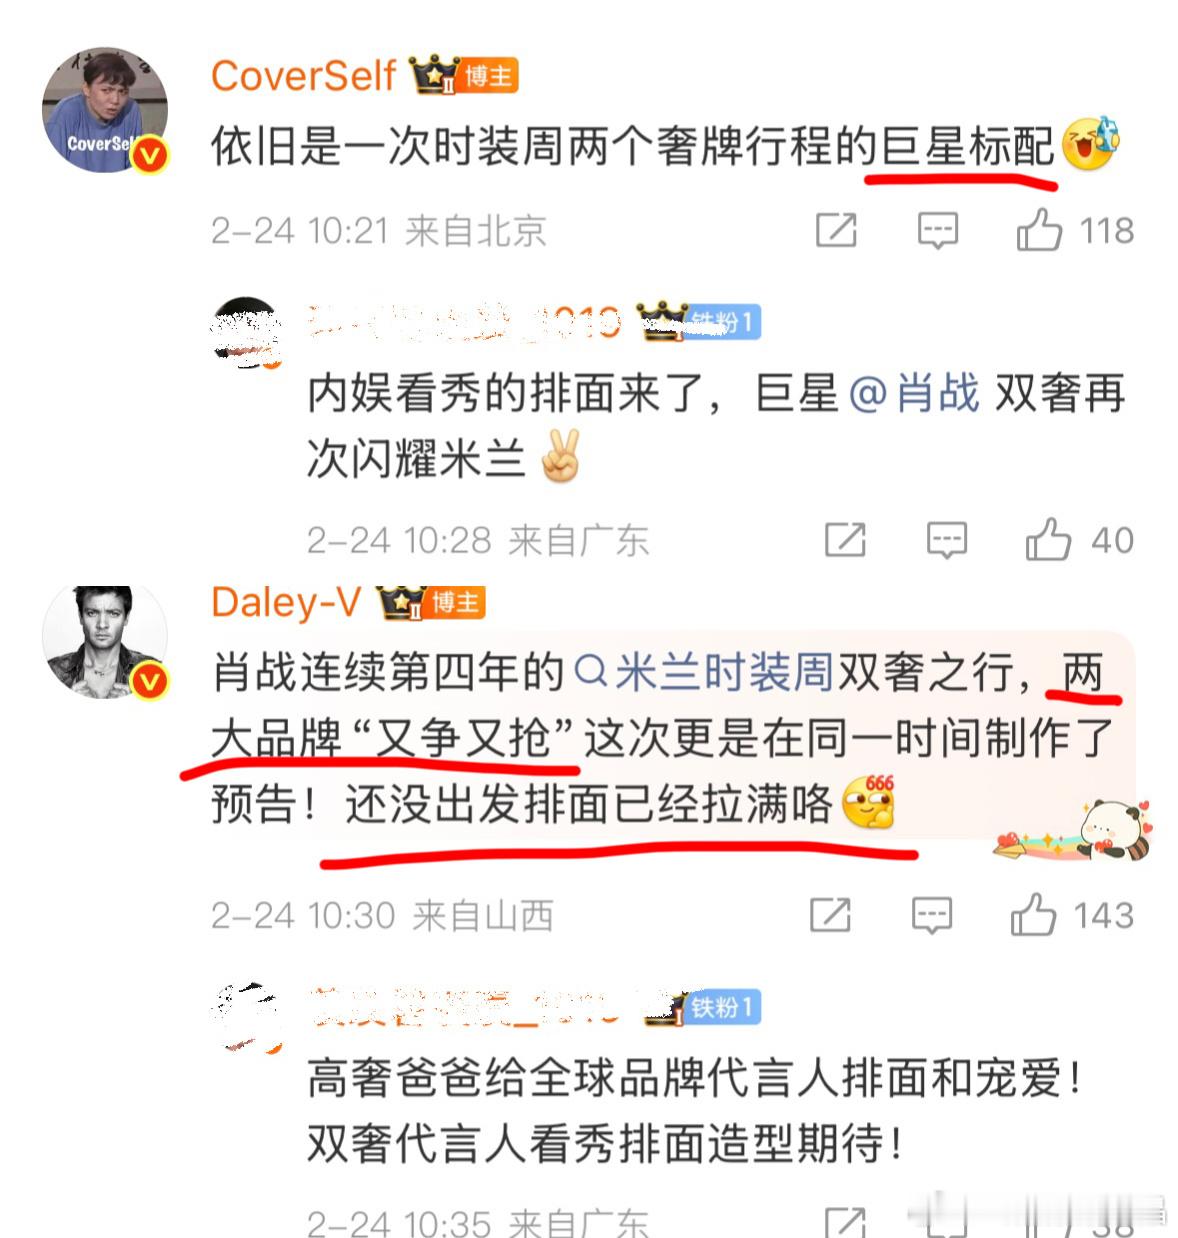Open the @肖战 mention link

click(x=913, y=393)
